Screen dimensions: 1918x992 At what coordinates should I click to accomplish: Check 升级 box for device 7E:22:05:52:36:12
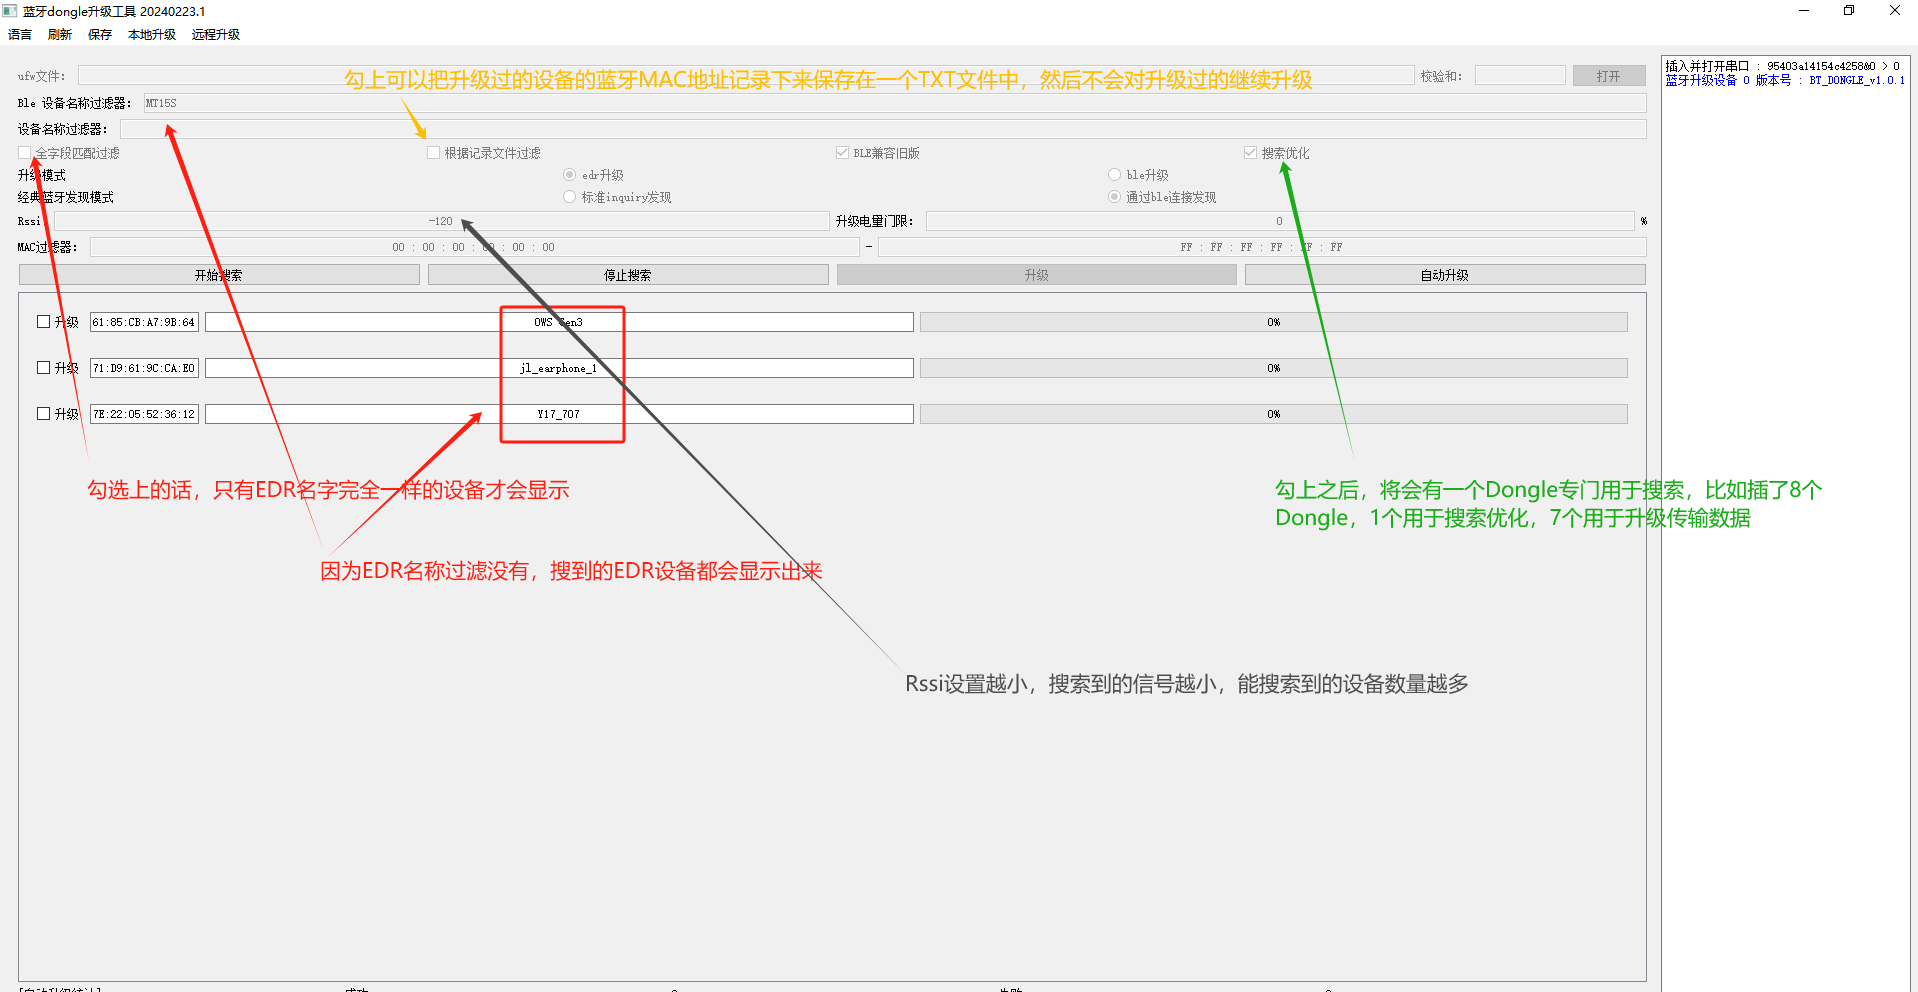[x=44, y=414]
